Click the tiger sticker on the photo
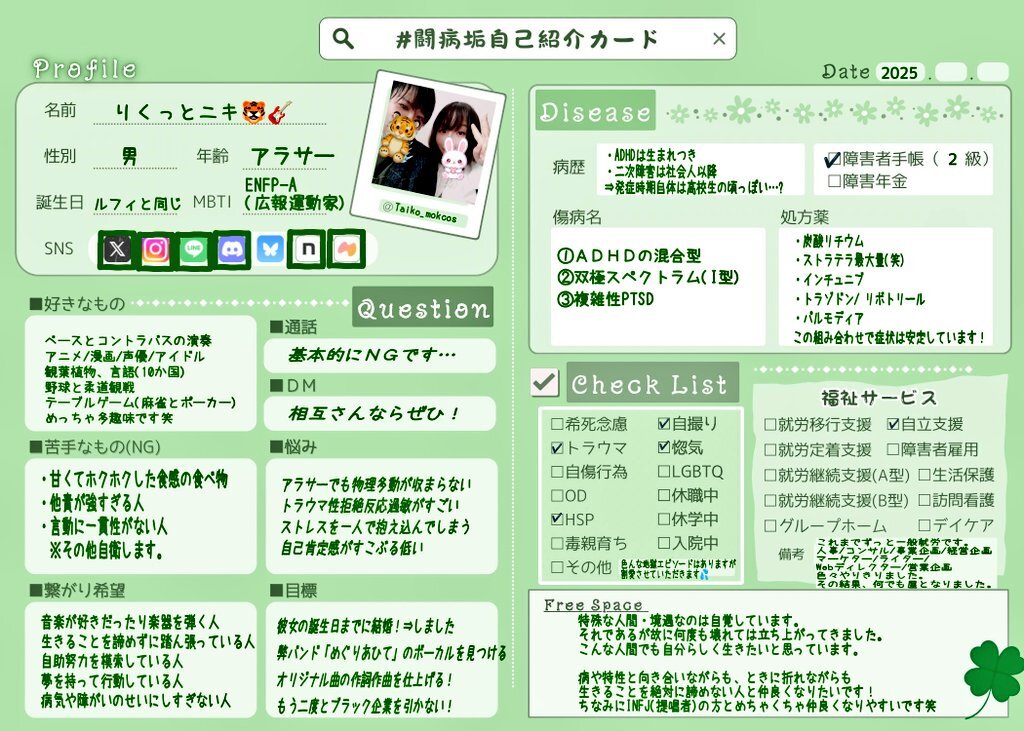1024x731 pixels. coord(398,136)
